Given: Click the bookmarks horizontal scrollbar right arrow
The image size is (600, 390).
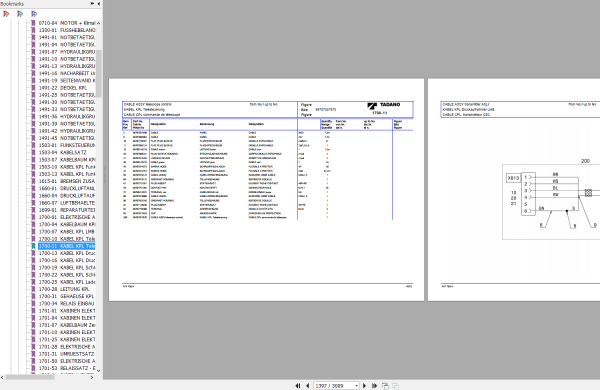Looking at the screenshot, I should coord(92,377).
